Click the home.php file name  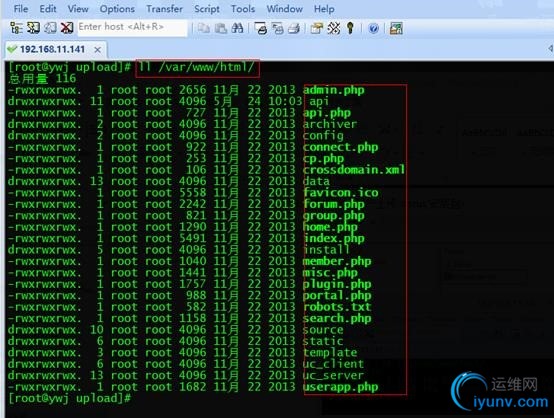point(330,227)
